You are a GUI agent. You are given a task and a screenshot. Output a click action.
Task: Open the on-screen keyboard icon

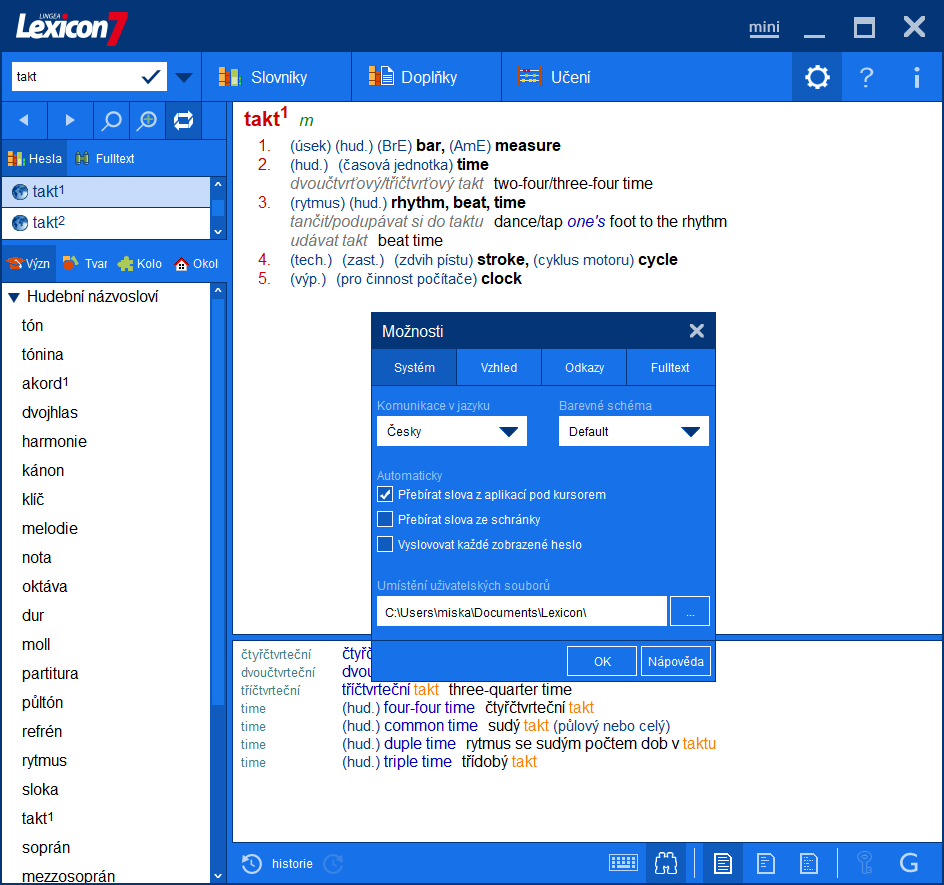pos(623,863)
